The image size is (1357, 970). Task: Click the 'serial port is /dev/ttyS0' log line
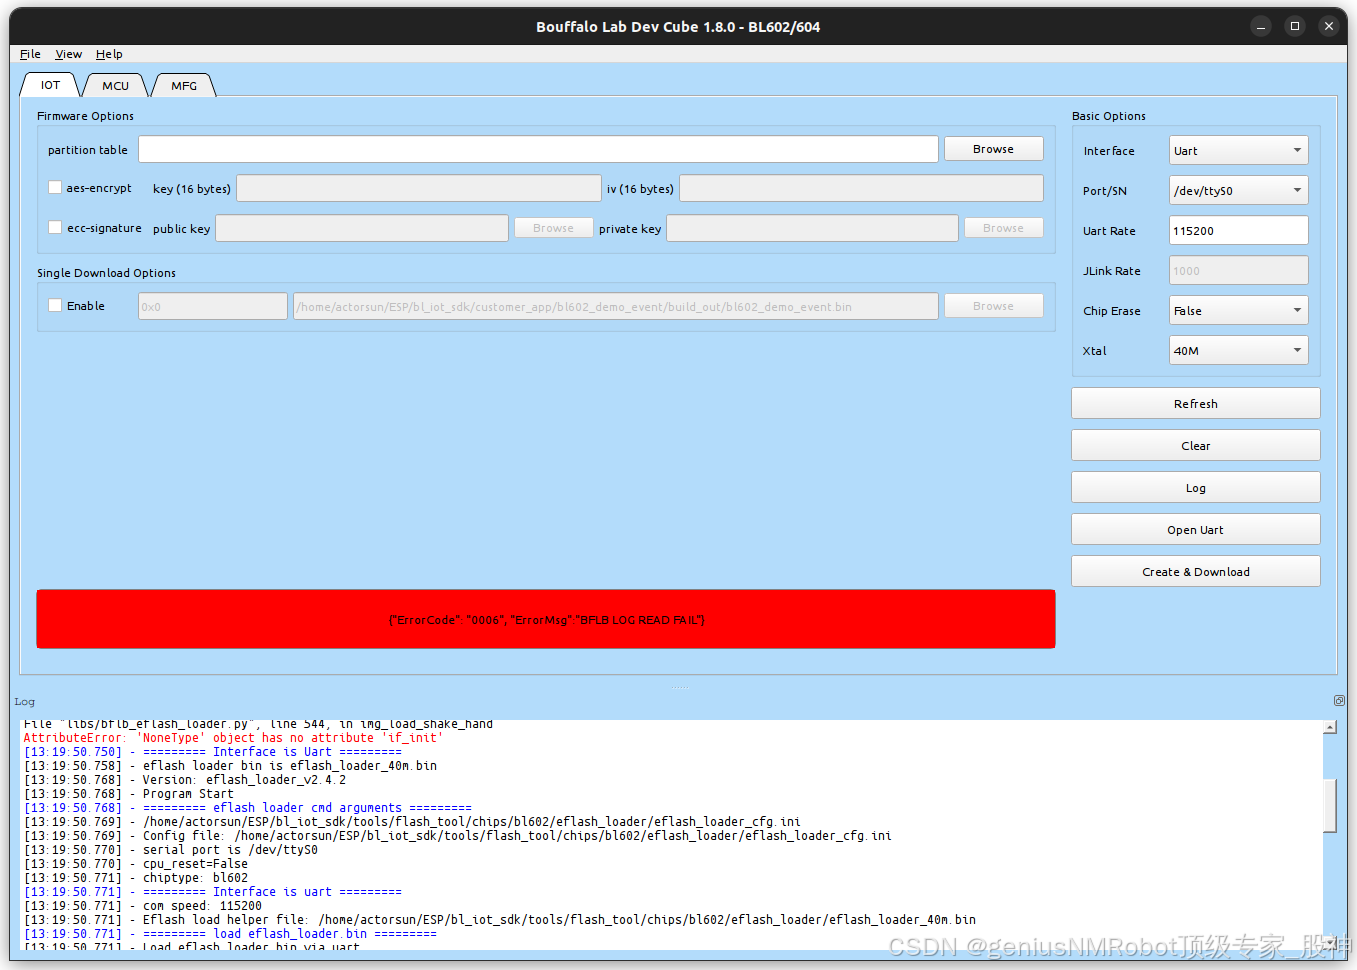click(170, 850)
